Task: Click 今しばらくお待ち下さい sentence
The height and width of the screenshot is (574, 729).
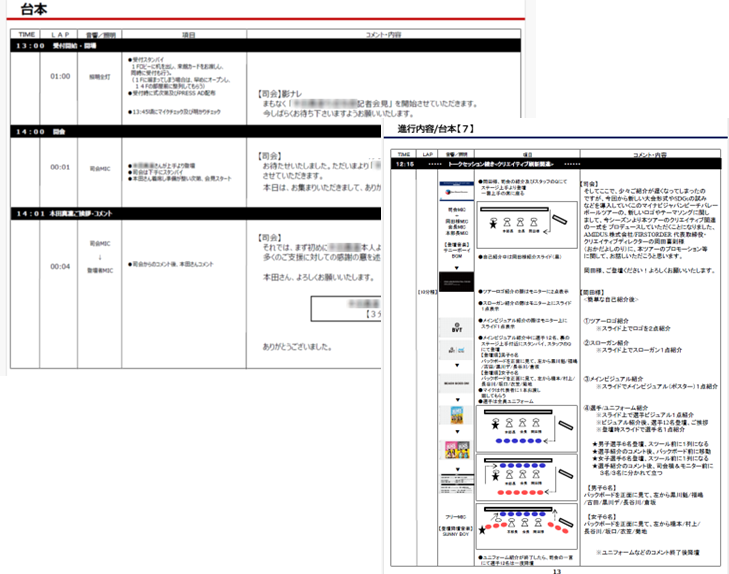Action: pos(338,113)
